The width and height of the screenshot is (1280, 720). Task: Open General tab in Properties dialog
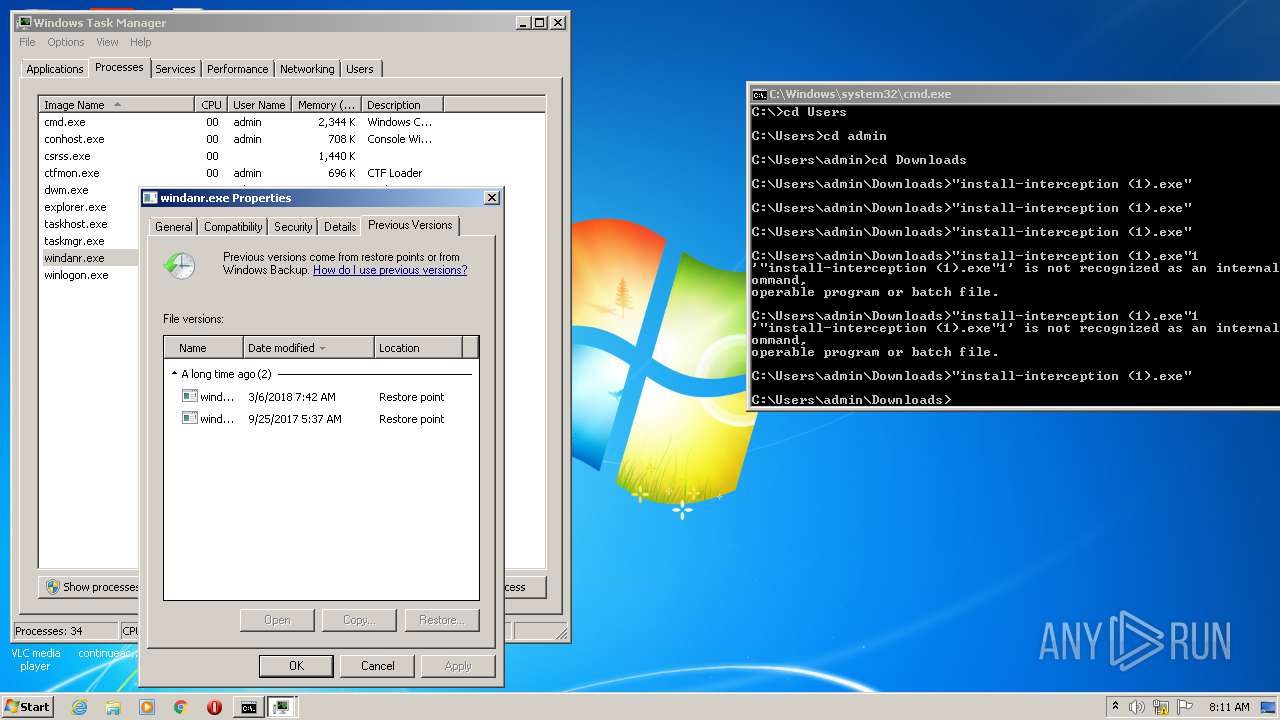coord(173,227)
